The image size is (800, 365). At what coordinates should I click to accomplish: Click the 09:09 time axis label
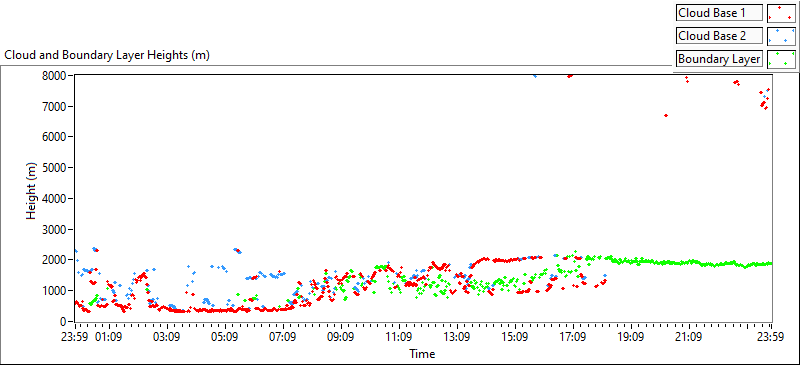point(341,337)
